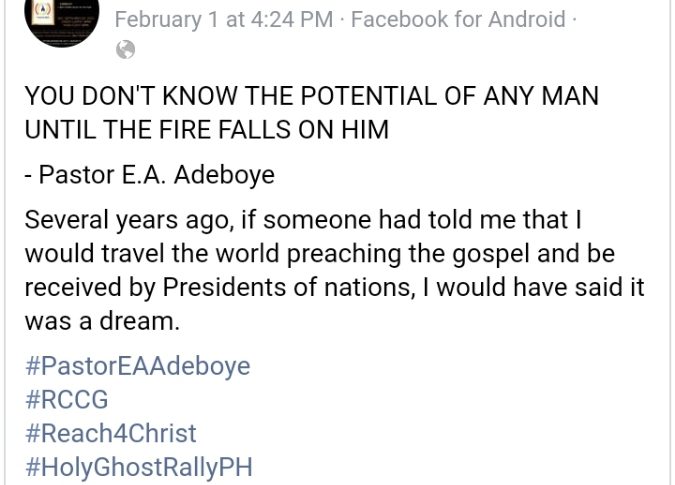Open the February 1 at 4:24 PM timestamp
This screenshot has height=485, width=675.
(209, 18)
